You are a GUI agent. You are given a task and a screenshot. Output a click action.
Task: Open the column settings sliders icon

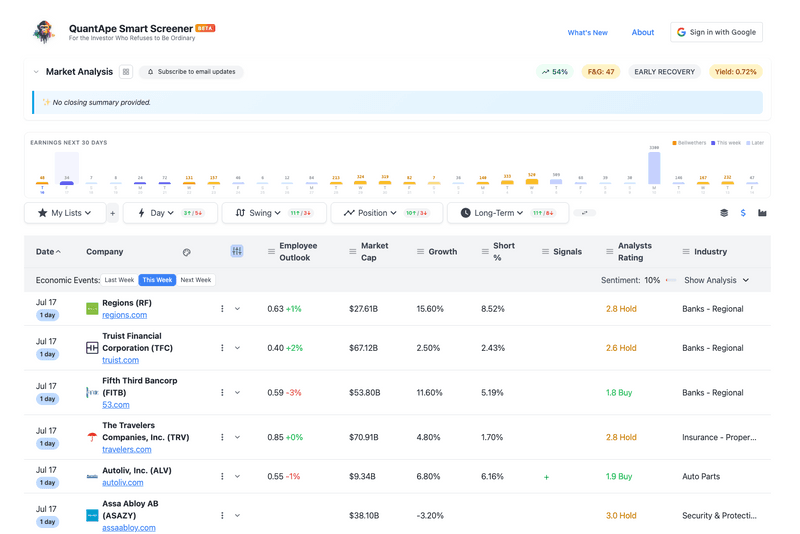click(237, 251)
